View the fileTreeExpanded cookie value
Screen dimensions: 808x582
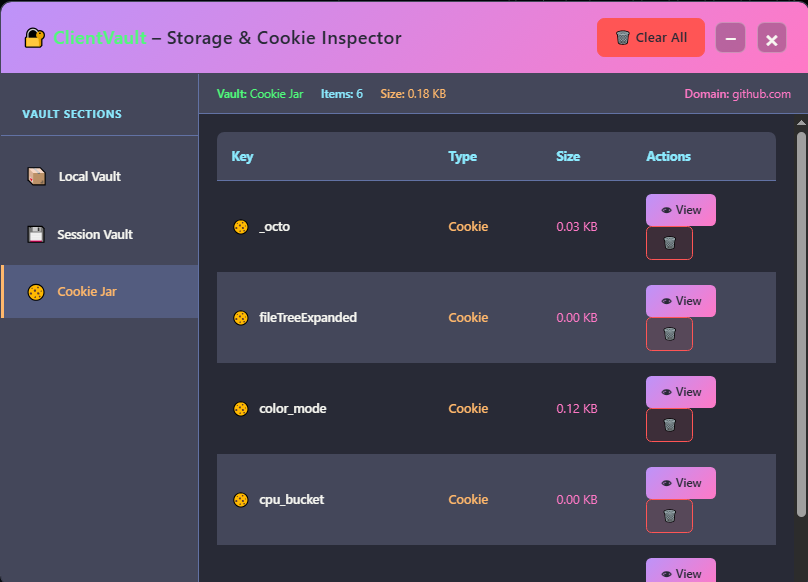point(680,301)
